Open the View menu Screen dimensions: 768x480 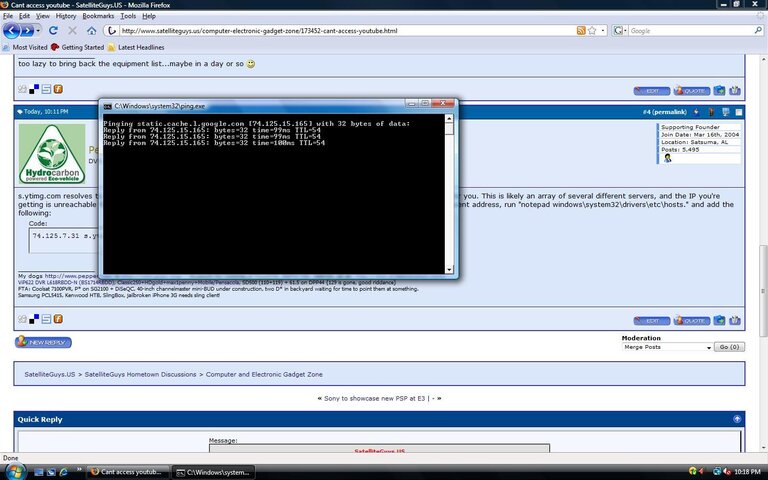(x=43, y=16)
